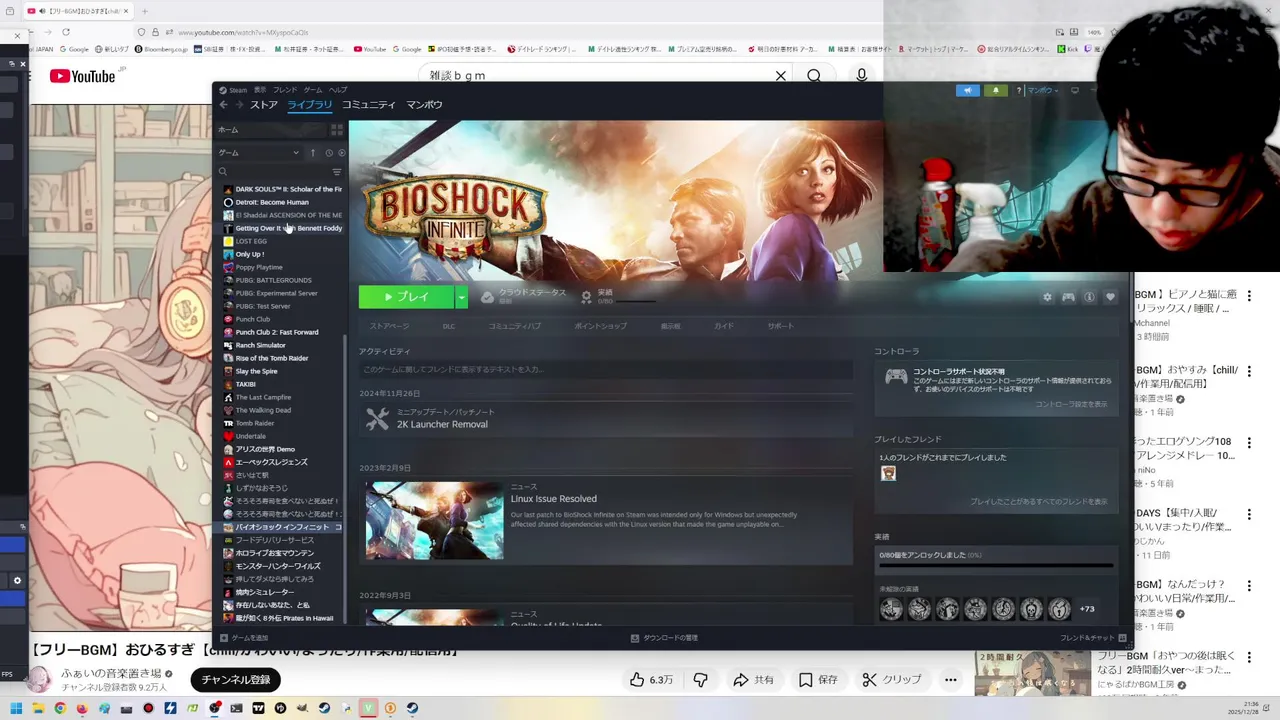Open DLC tab for BioShock
Screen dimensions: 1280x720
(x=449, y=326)
